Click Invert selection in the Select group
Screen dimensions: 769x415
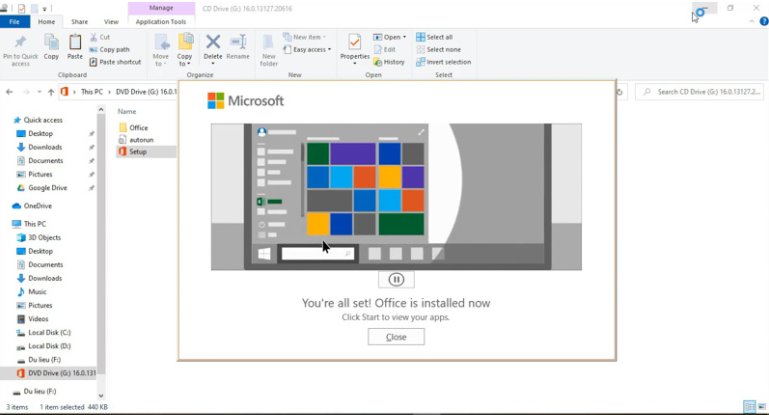point(443,62)
